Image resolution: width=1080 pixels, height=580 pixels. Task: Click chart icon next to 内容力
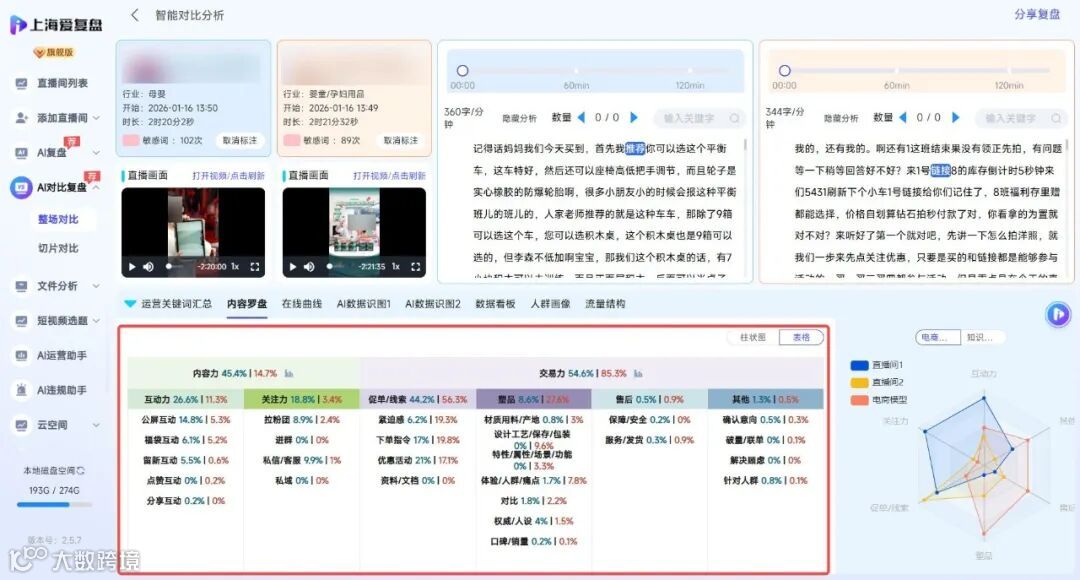(x=289, y=373)
